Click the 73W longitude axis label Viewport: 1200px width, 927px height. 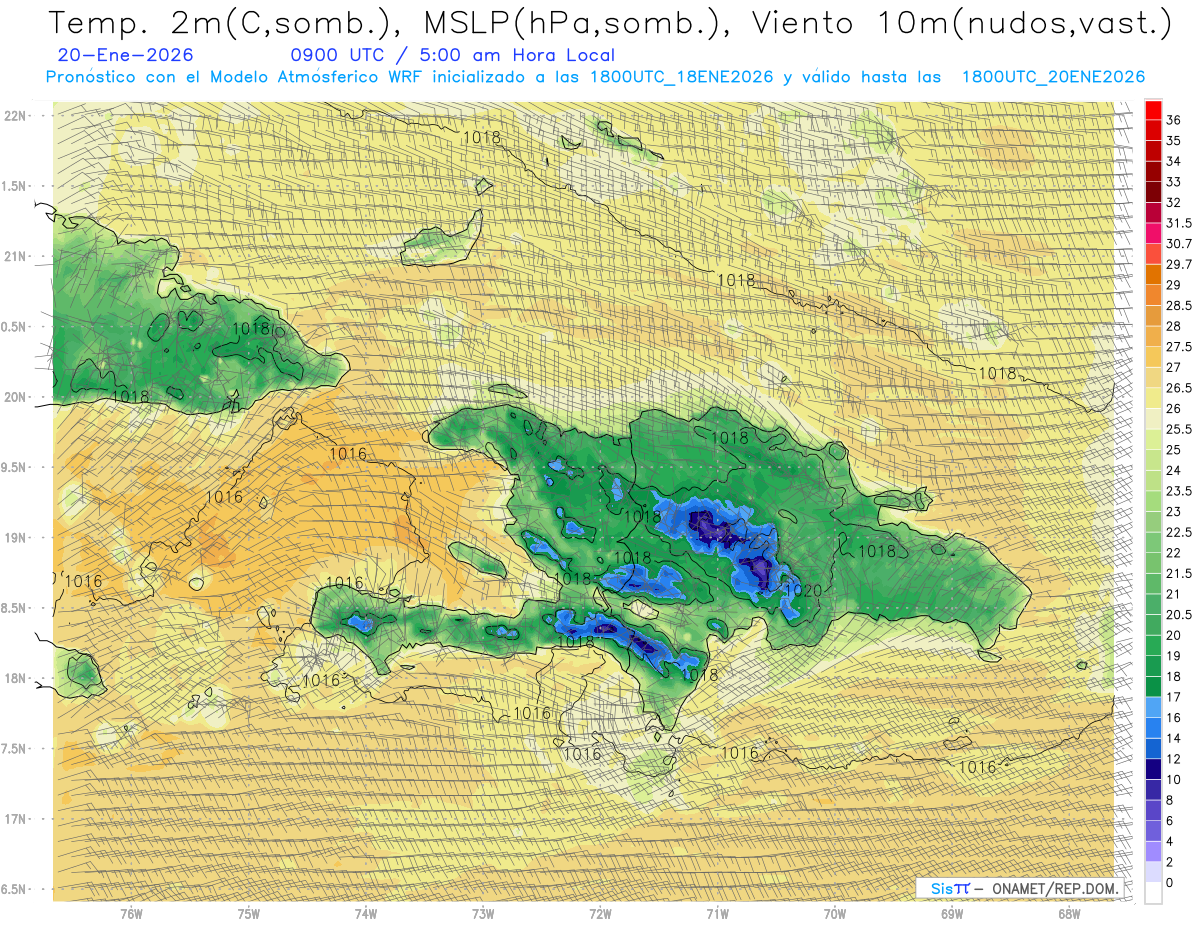coord(483,913)
